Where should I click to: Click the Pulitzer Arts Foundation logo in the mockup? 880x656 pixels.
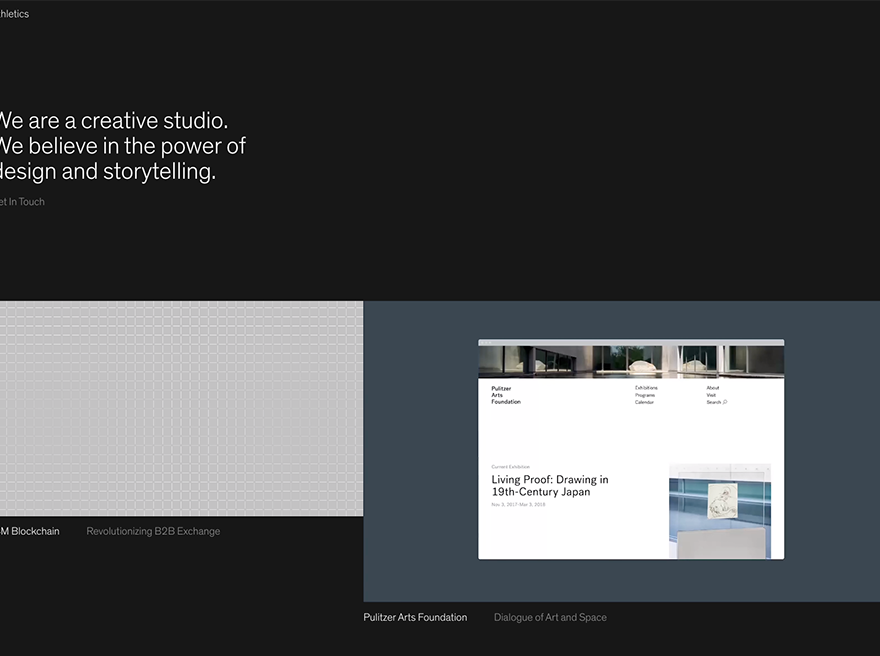click(506, 395)
